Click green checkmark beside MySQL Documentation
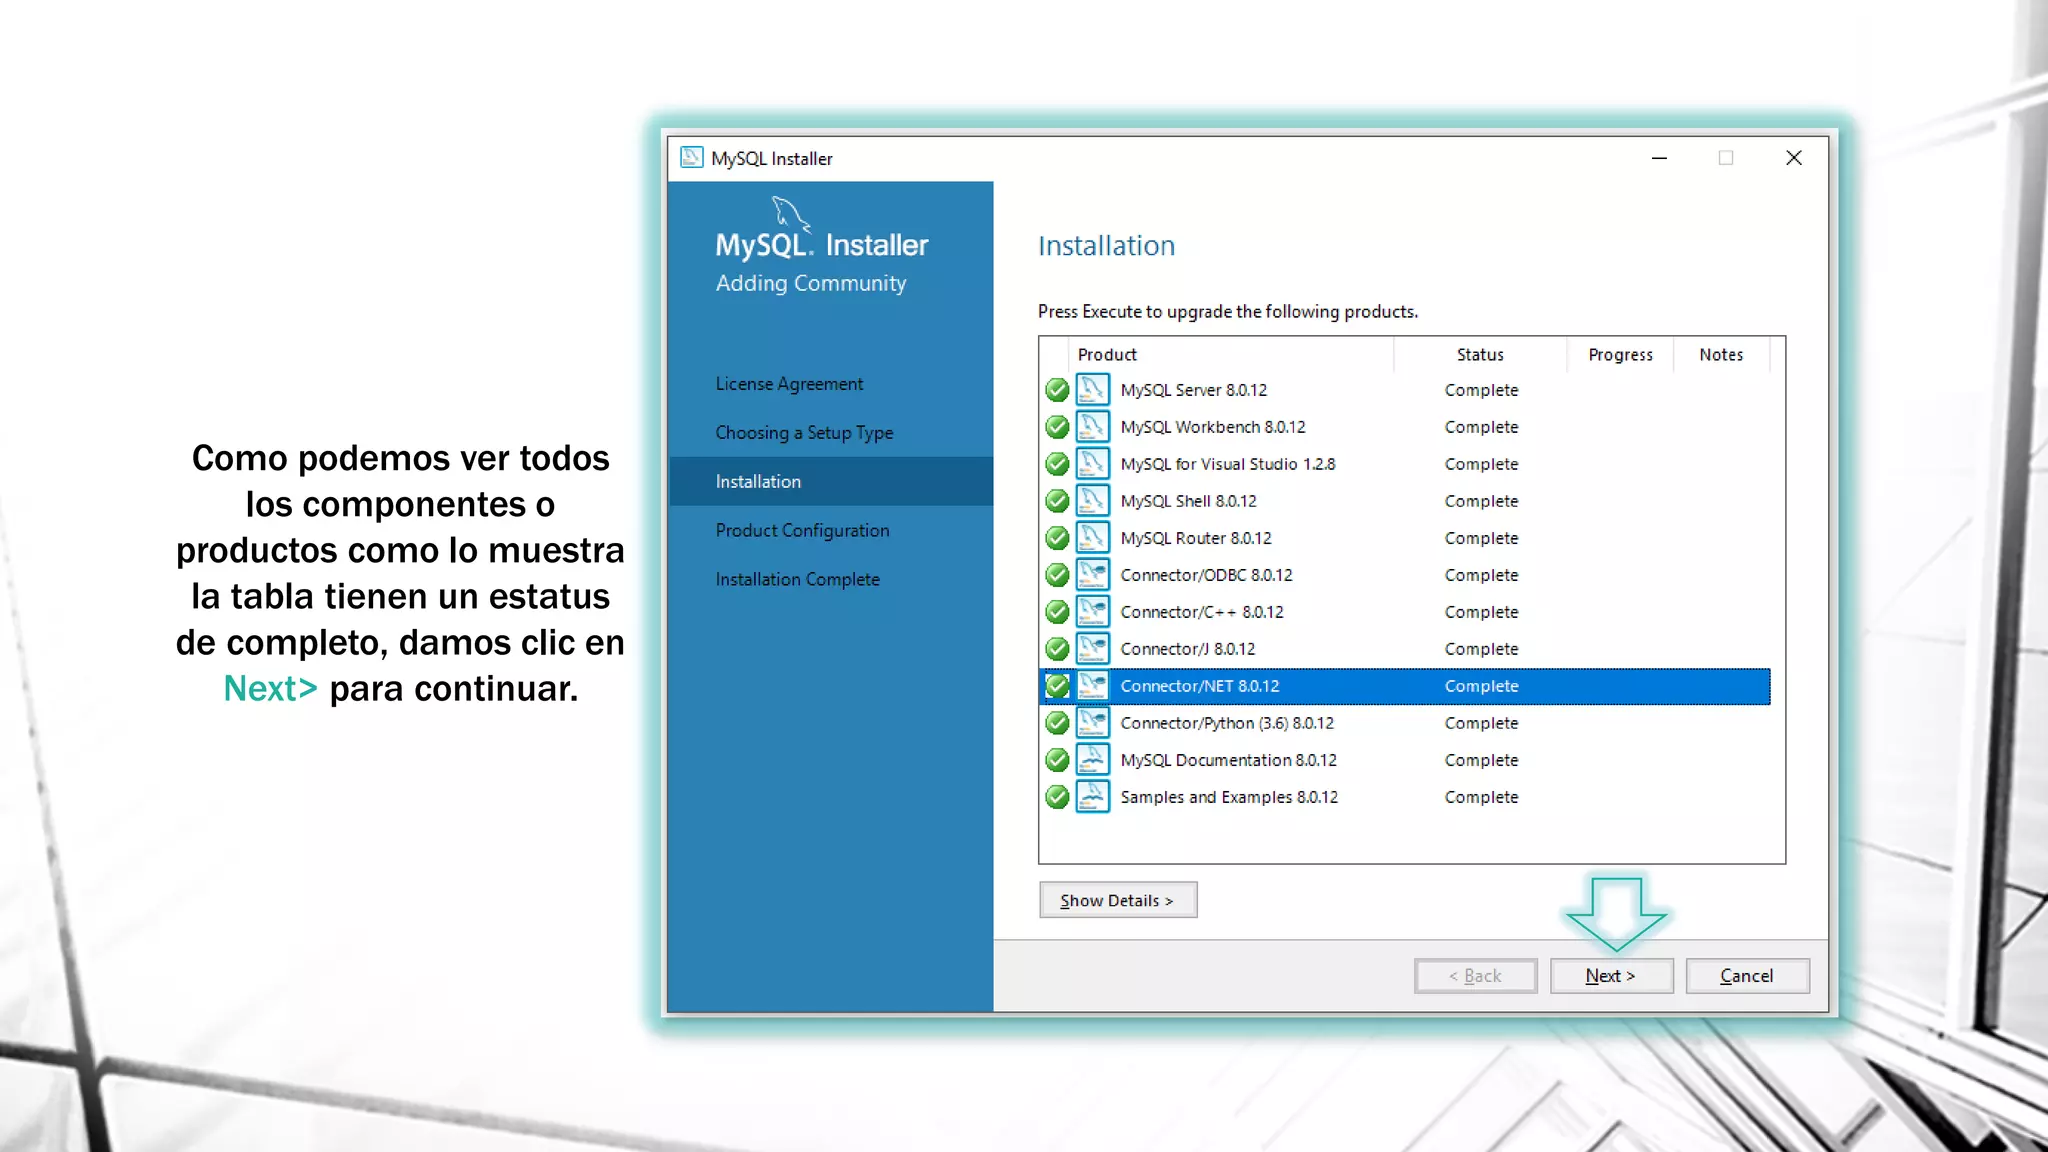This screenshot has height=1152, width=2048. pos(1057,760)
